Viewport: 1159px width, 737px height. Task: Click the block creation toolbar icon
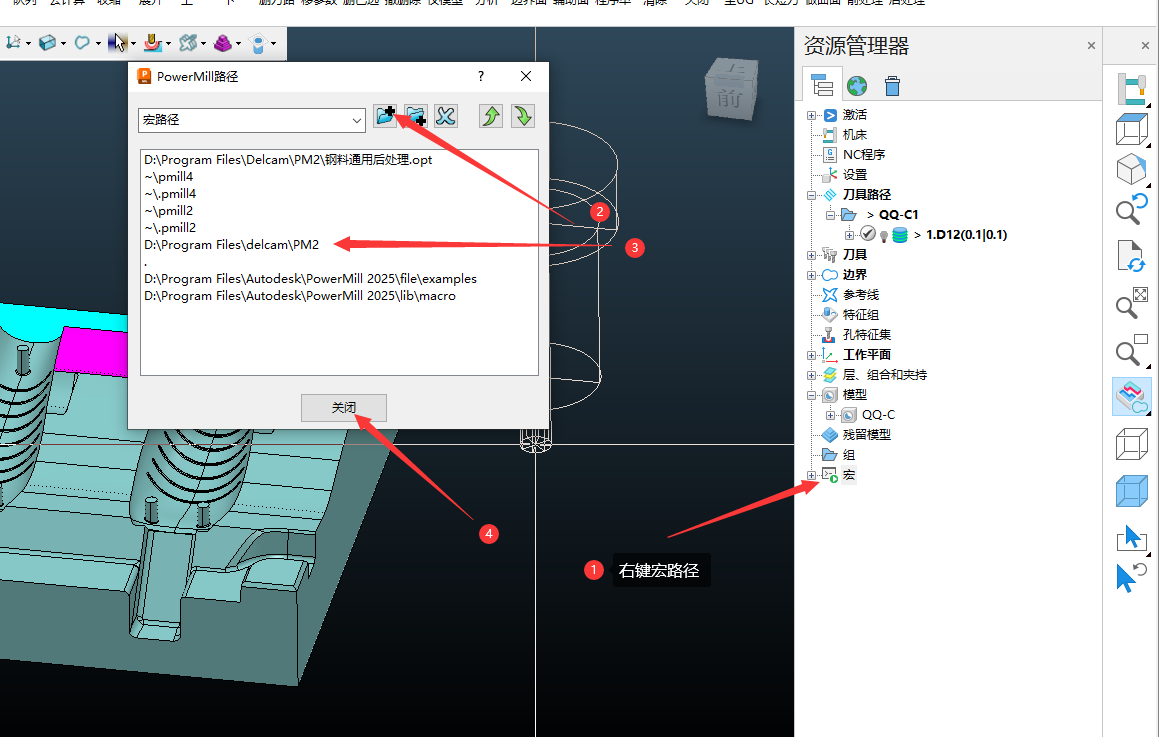coord(48,43)
